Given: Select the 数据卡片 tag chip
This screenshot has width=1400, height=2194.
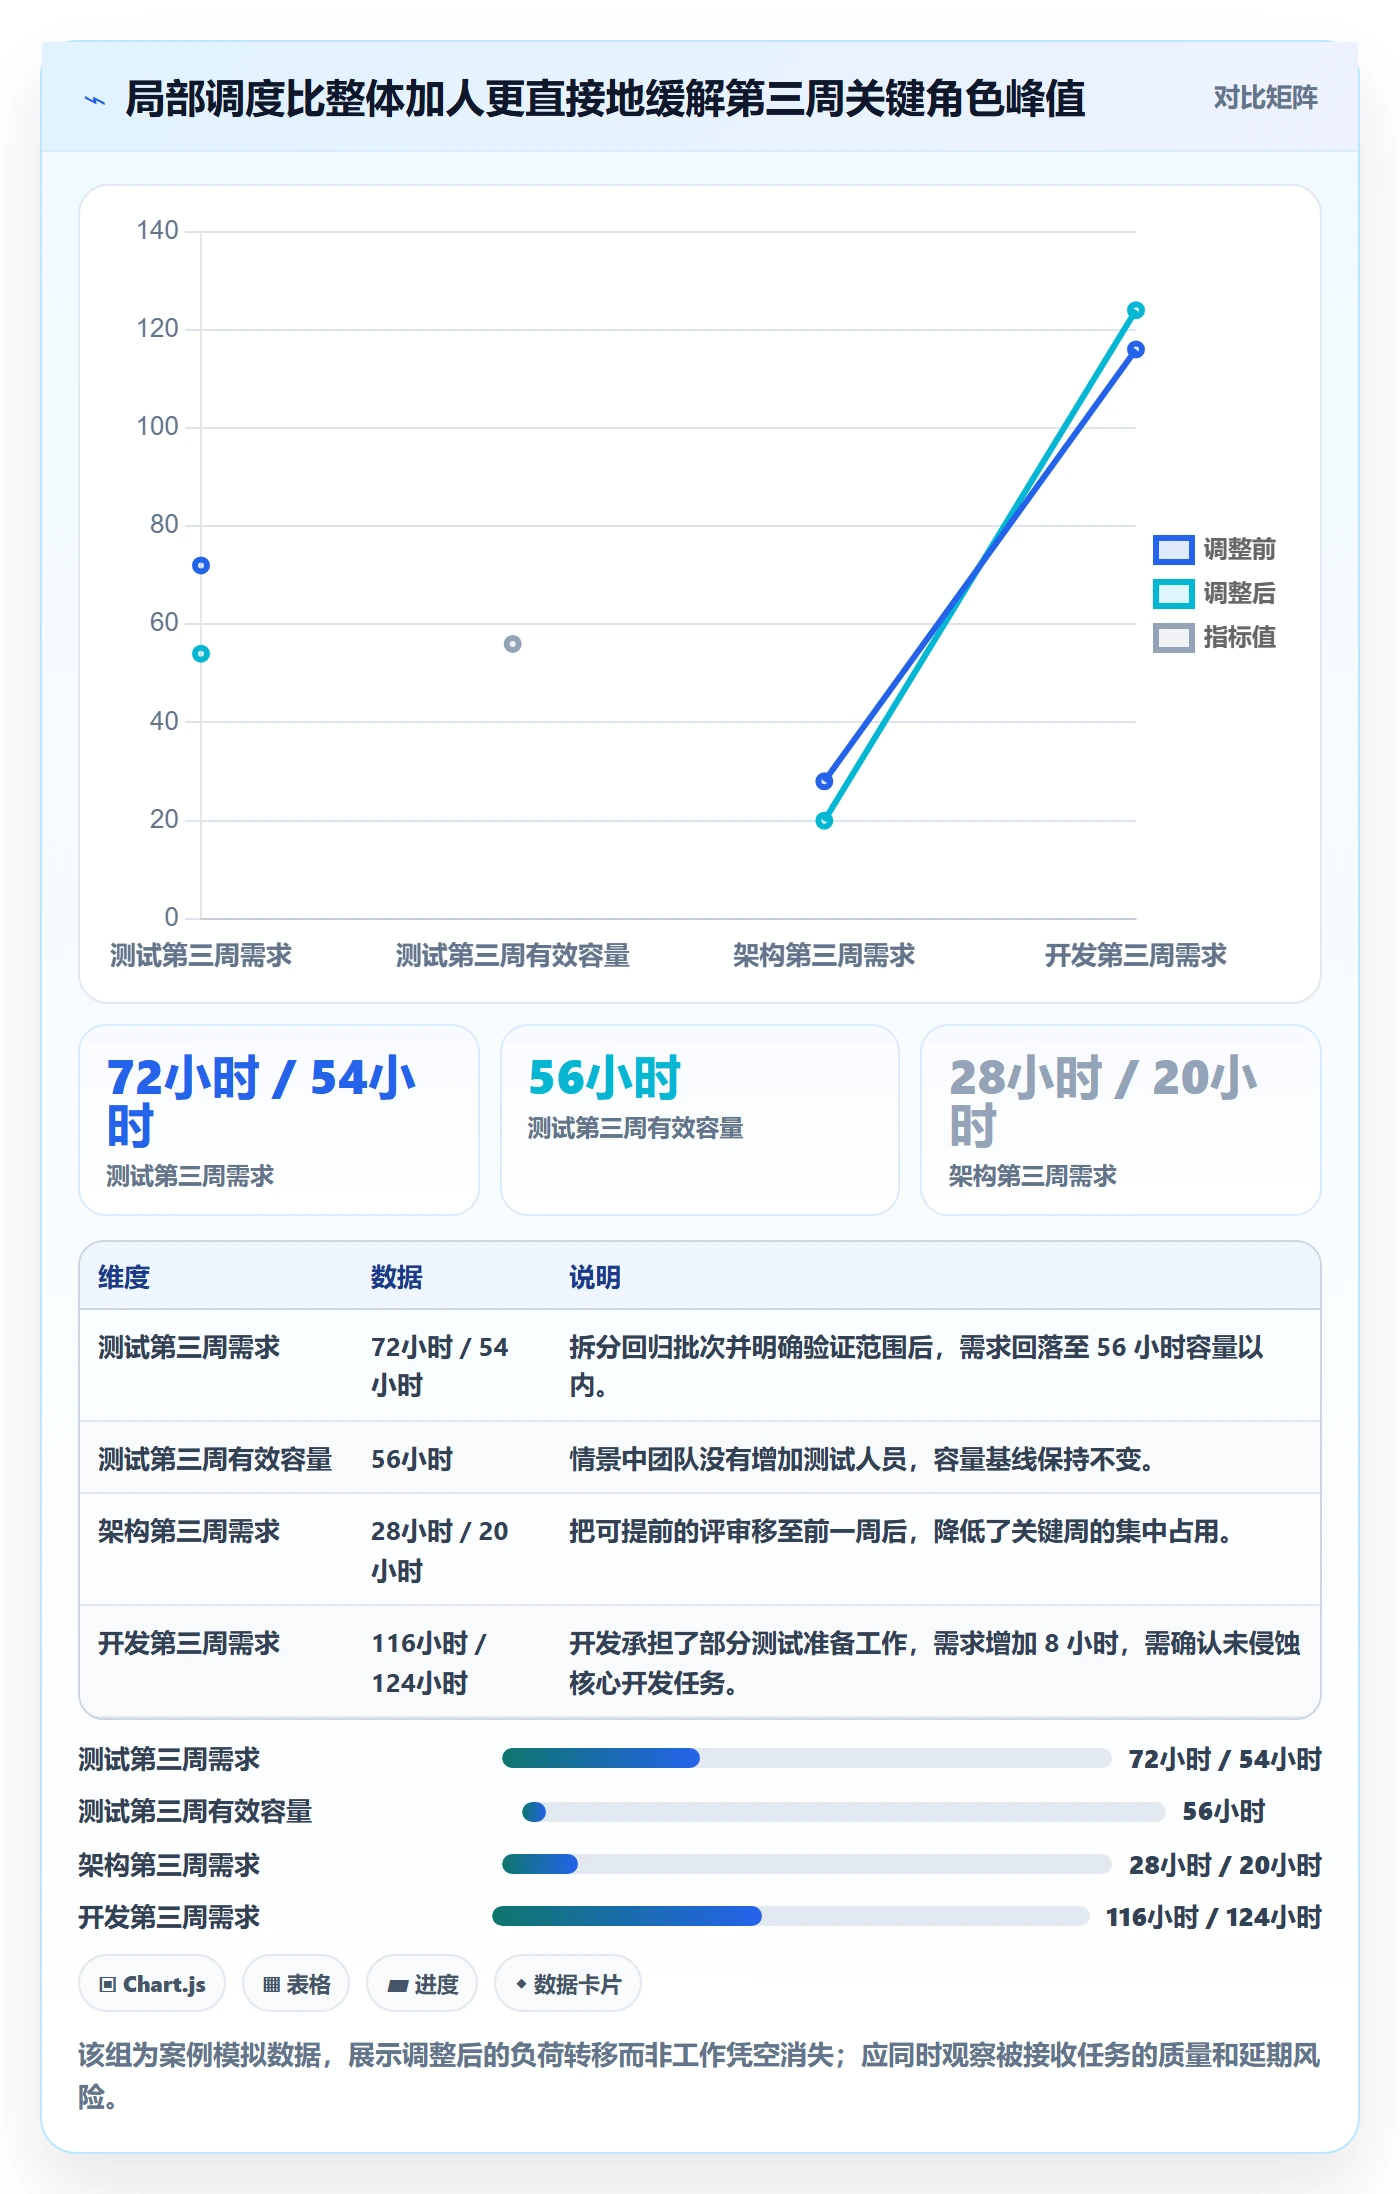Looking at the screenshot, I should point(568,1984).
